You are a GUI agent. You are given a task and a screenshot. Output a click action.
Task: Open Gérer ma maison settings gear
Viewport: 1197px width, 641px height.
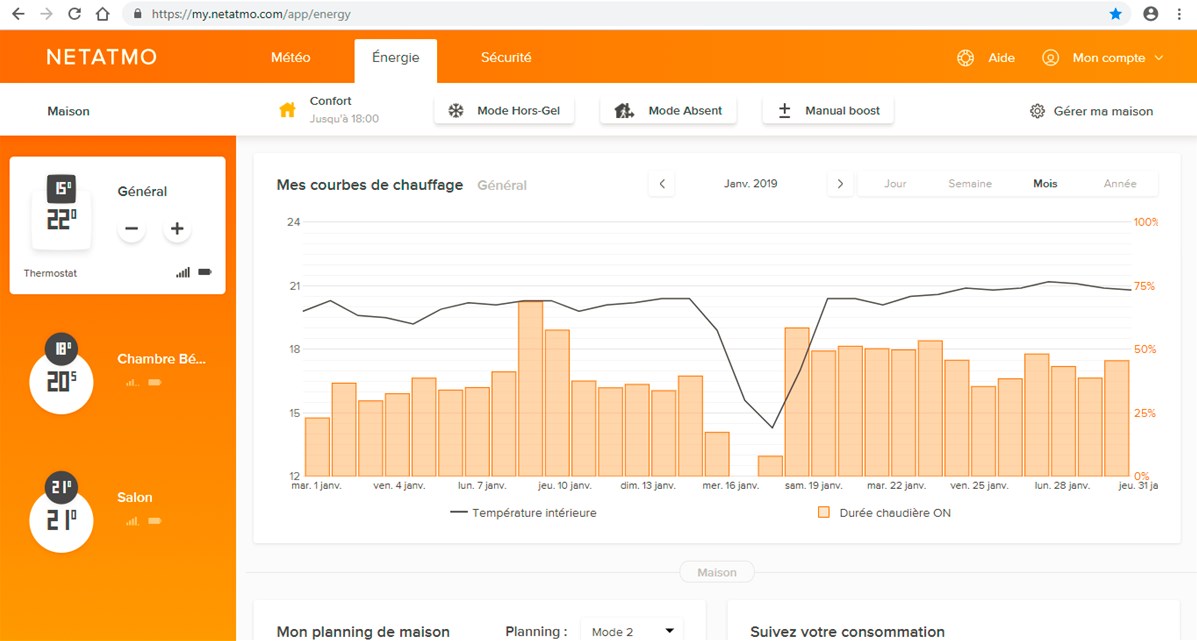pyautogui.click(x=1091, y=111)
